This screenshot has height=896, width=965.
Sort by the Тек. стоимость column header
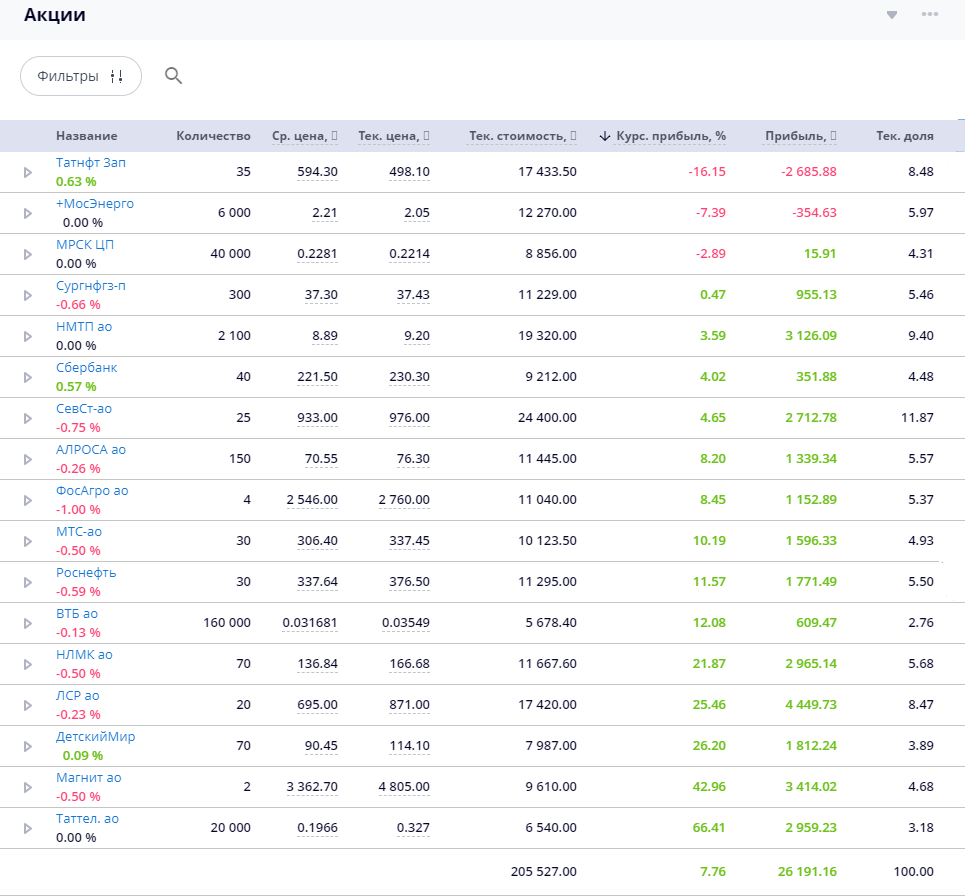(x=523, y=136)
